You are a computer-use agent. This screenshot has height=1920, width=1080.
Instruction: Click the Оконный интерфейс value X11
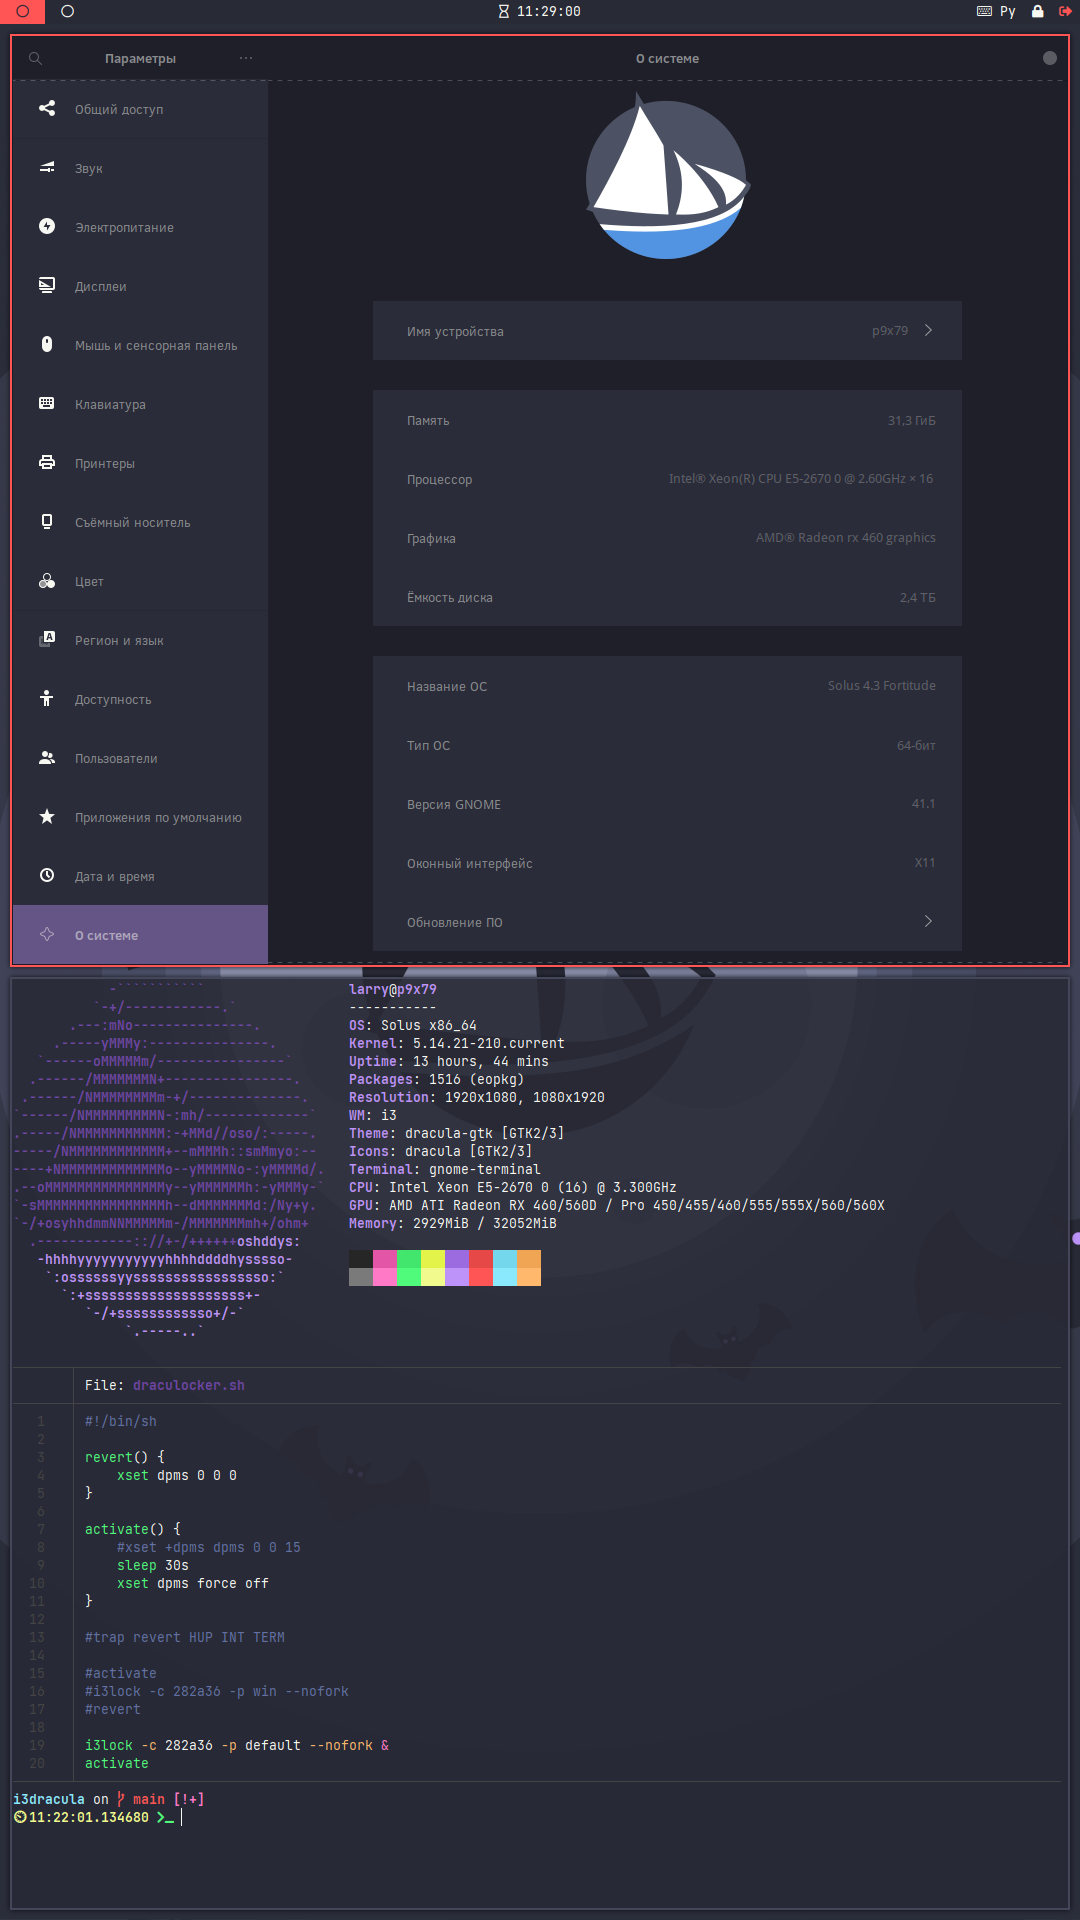click(x=925, y=863)
